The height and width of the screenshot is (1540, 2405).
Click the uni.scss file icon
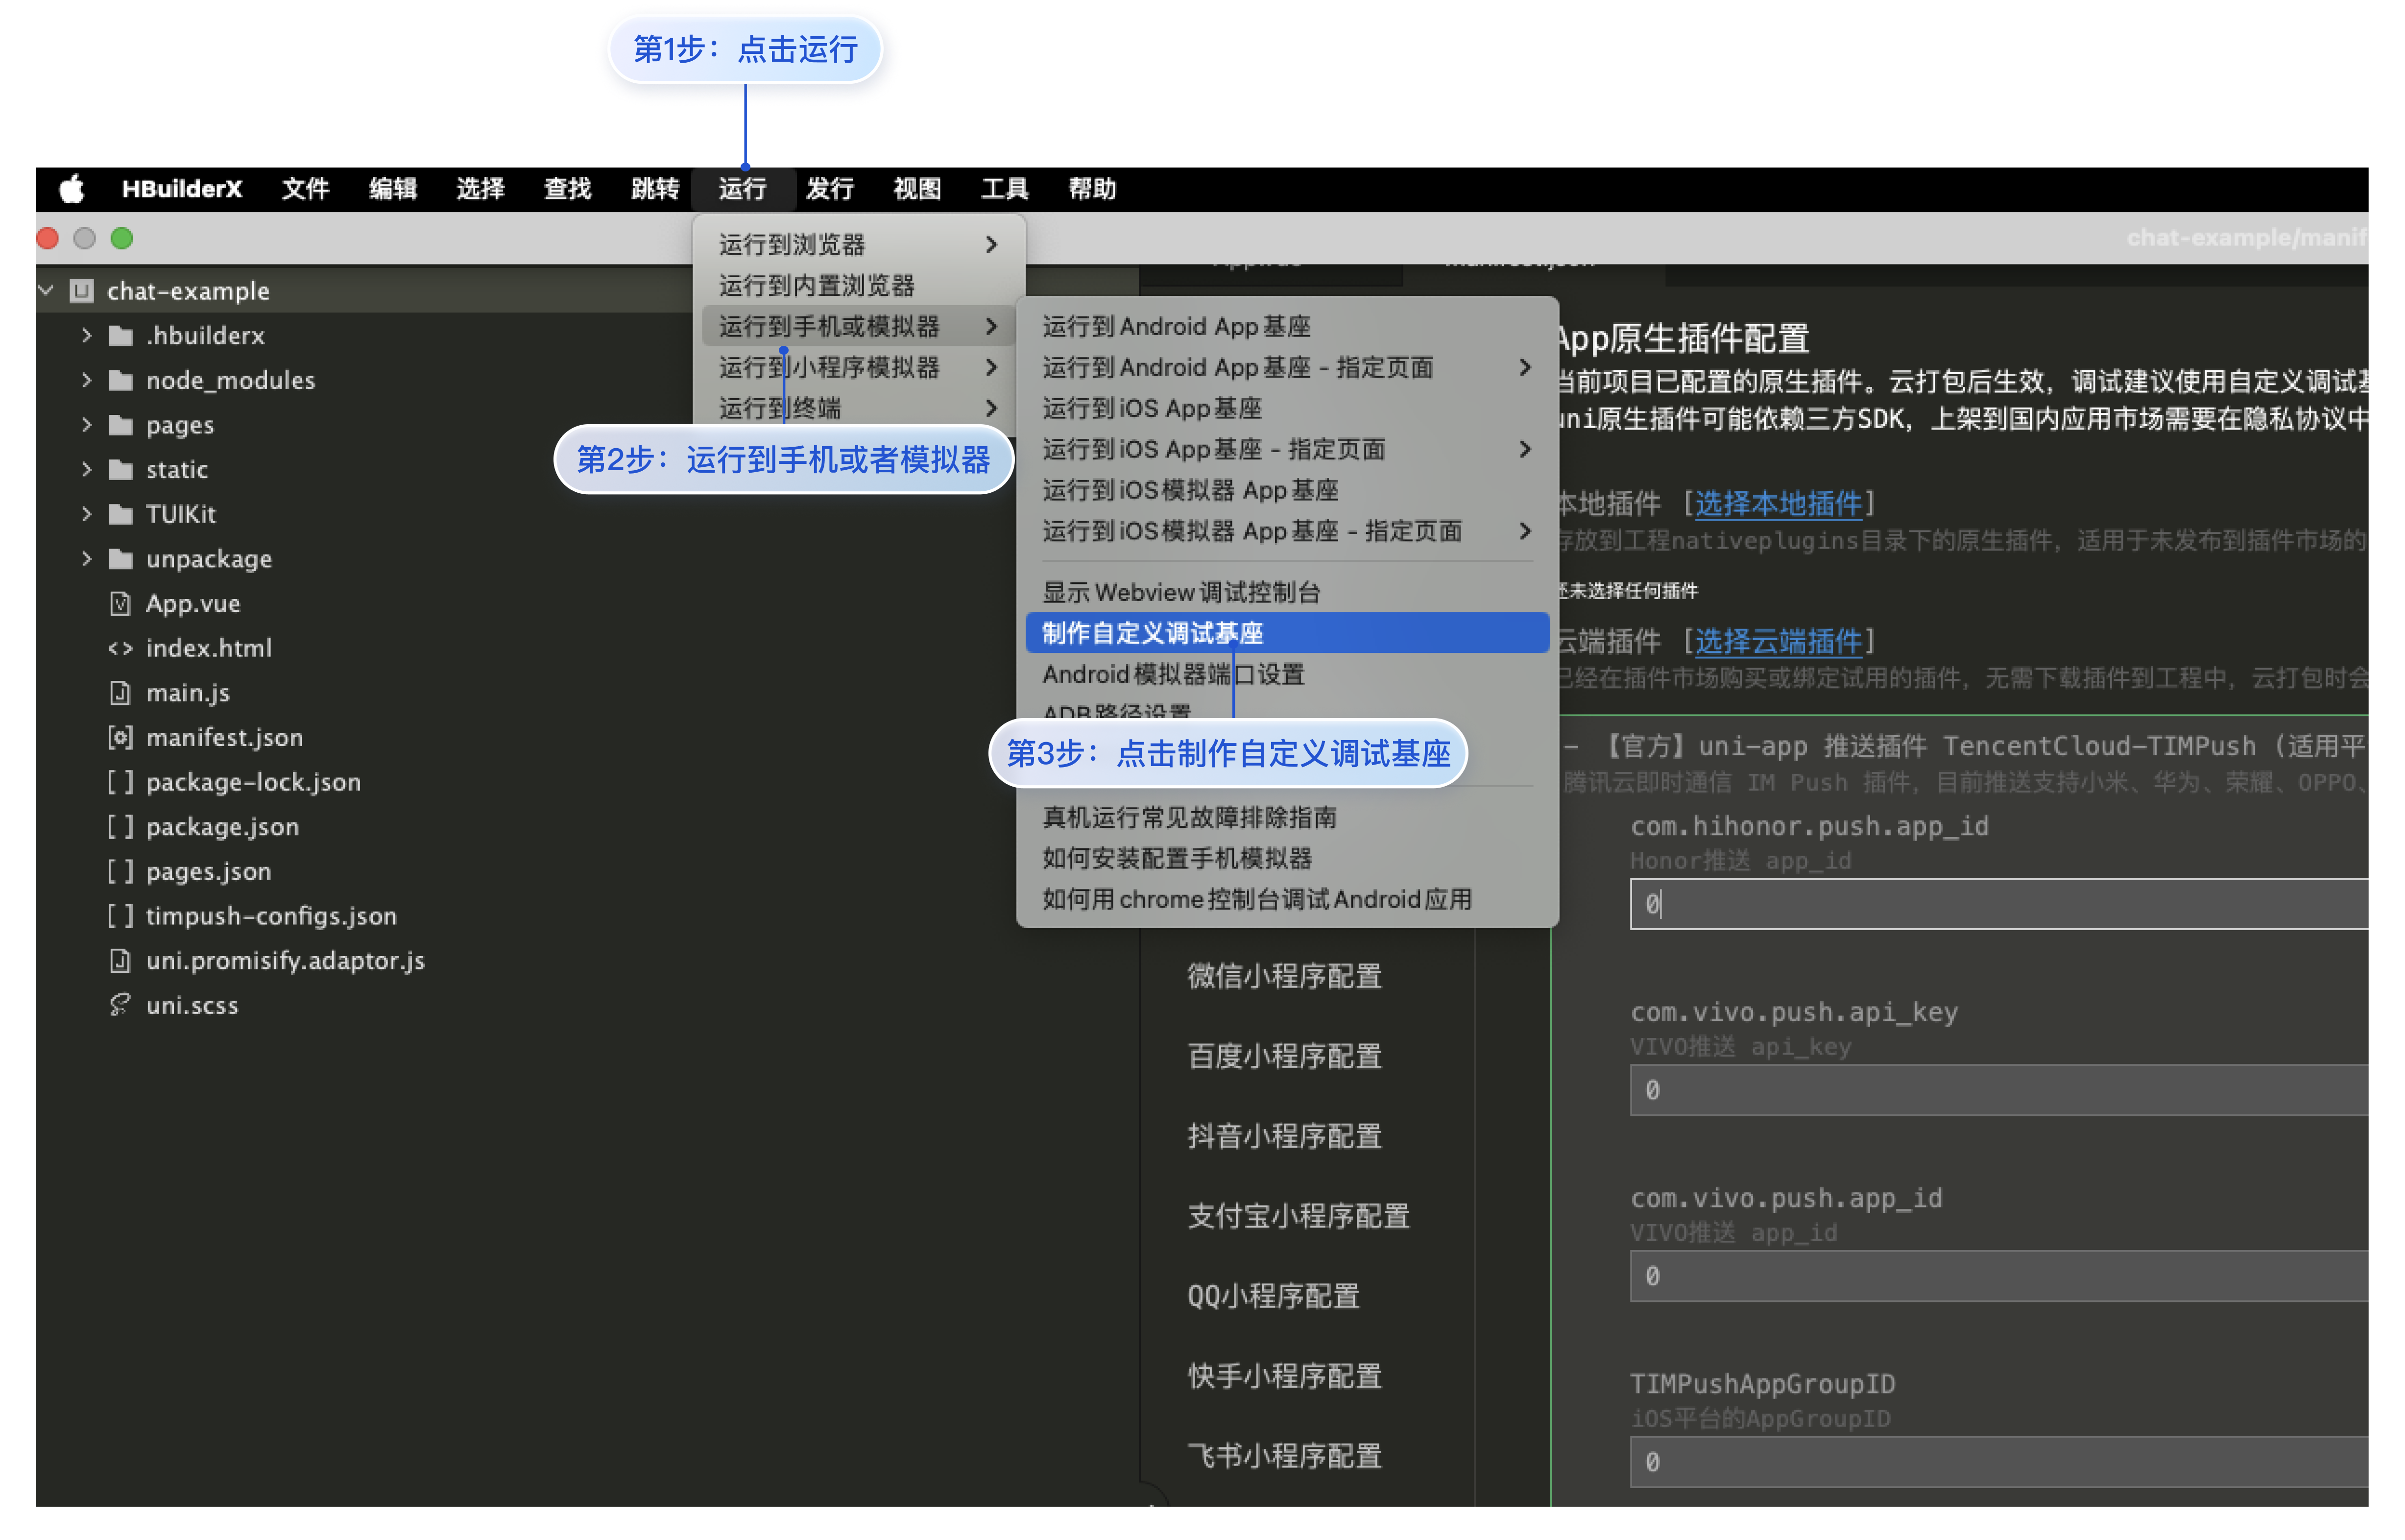pyautogui.click(x=120, y=1005)
